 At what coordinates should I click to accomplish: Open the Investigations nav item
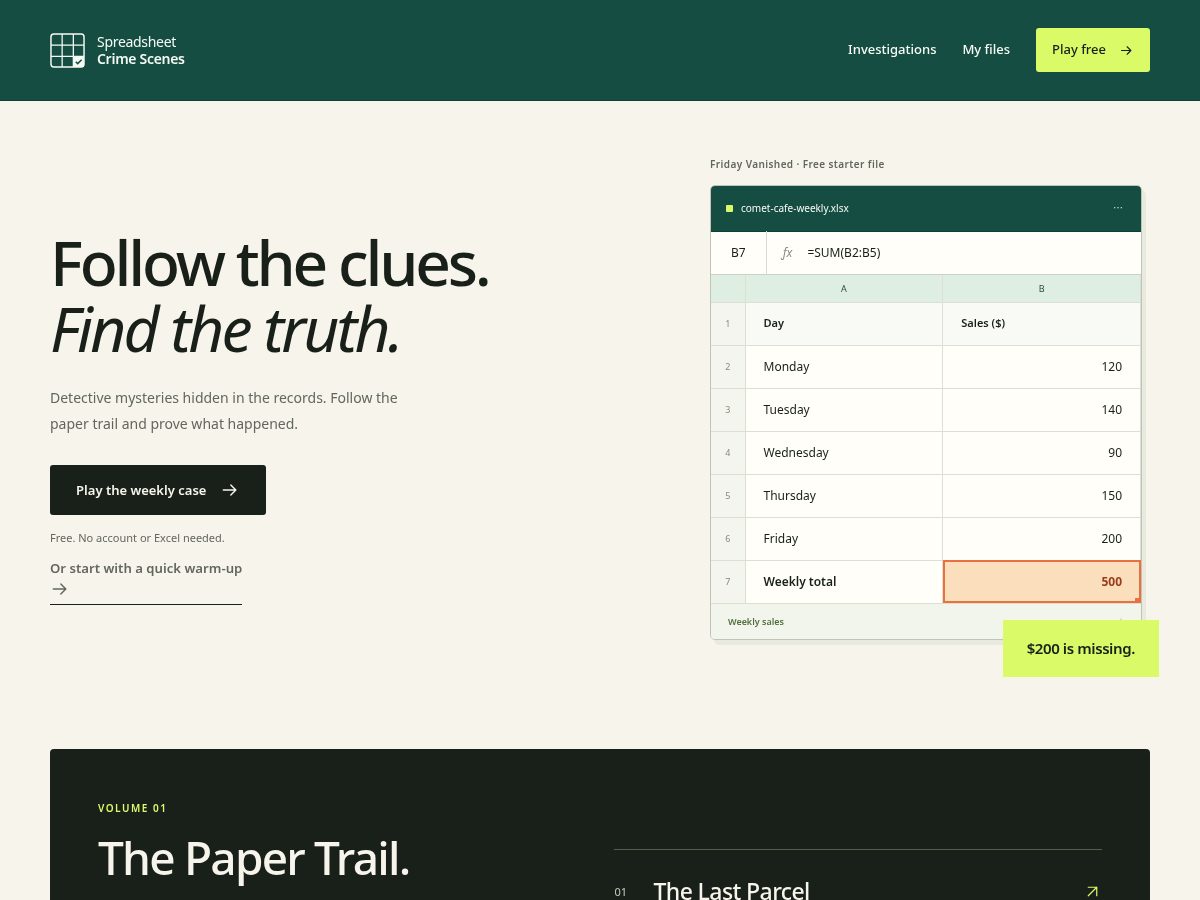pos(892,50)
